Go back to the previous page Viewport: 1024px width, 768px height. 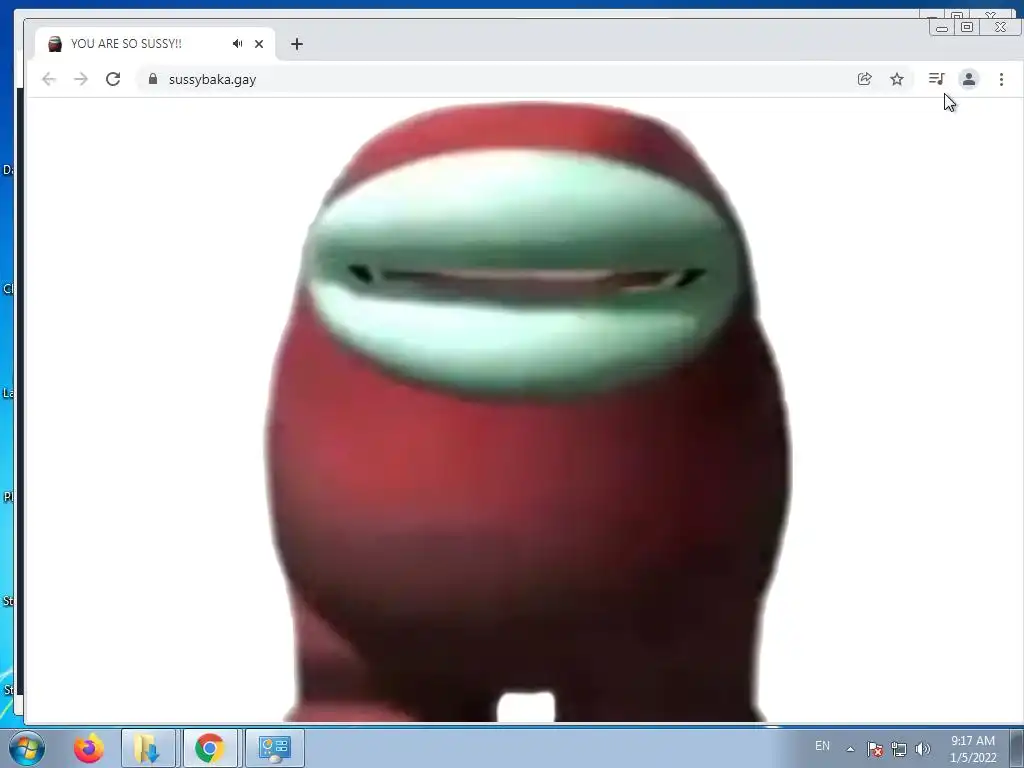pyautogui.click(x=49, y=79)
